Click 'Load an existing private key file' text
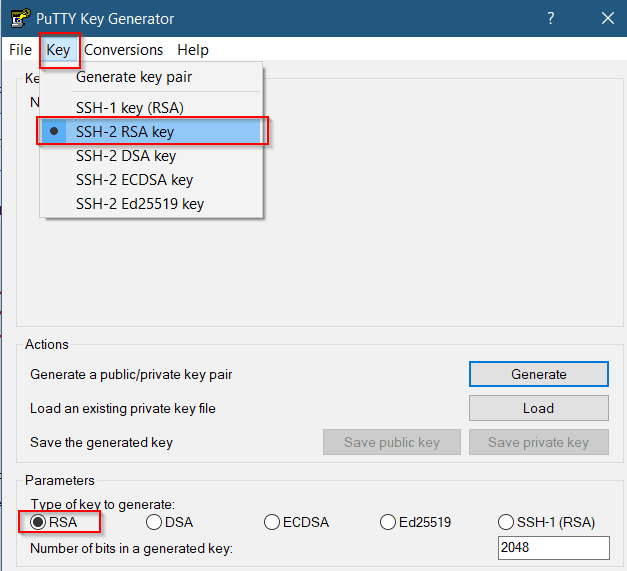The height and width of the screenshot is (571, 627). coord(123,409)
